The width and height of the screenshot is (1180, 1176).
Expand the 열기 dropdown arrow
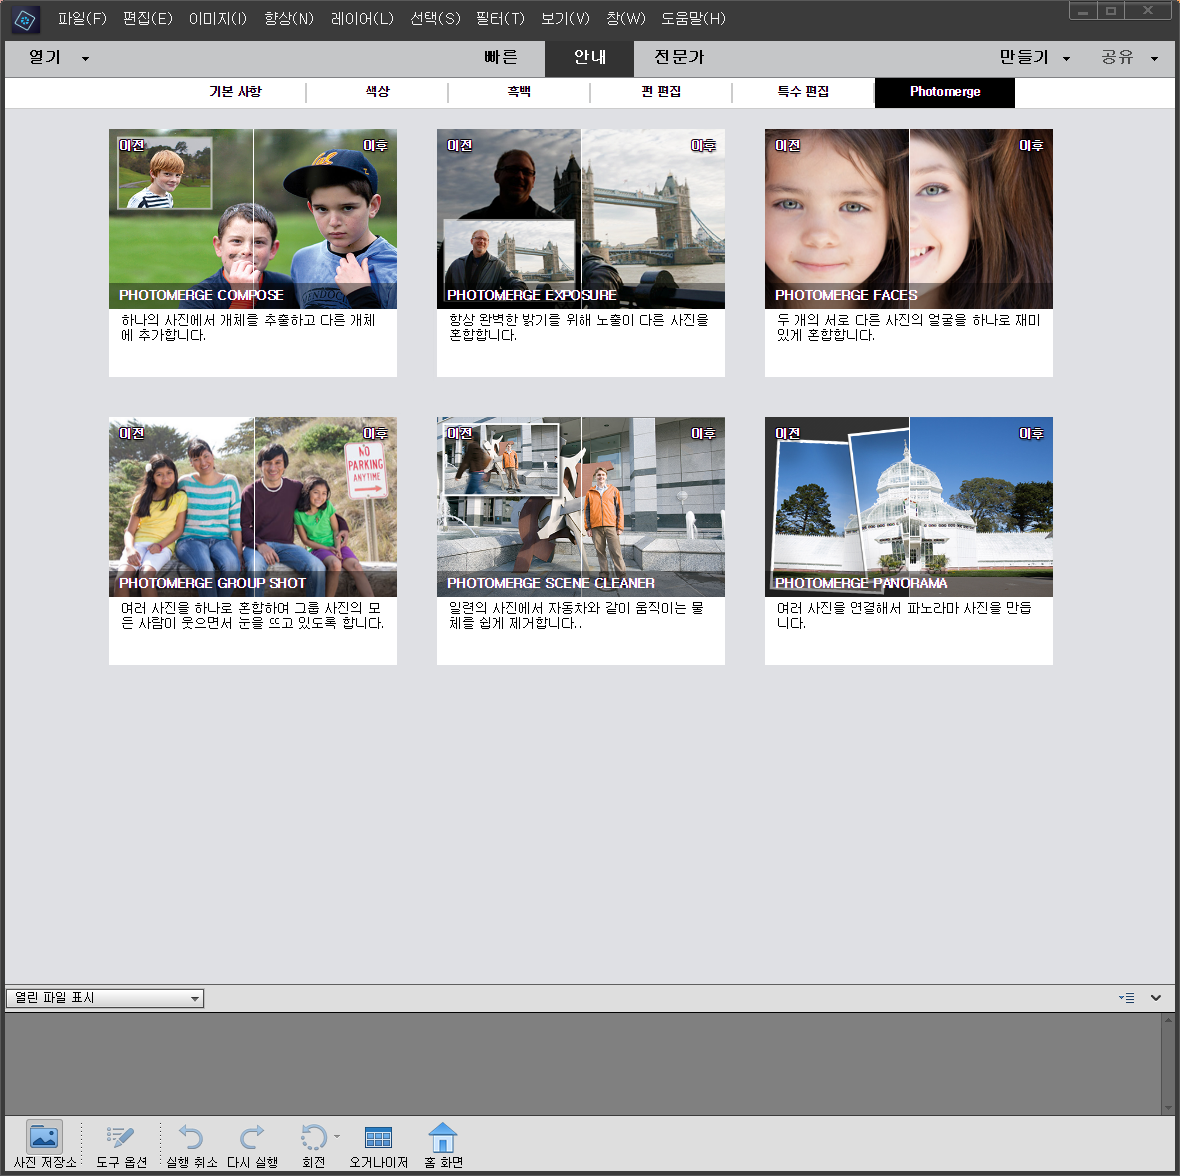coord(85,59)
